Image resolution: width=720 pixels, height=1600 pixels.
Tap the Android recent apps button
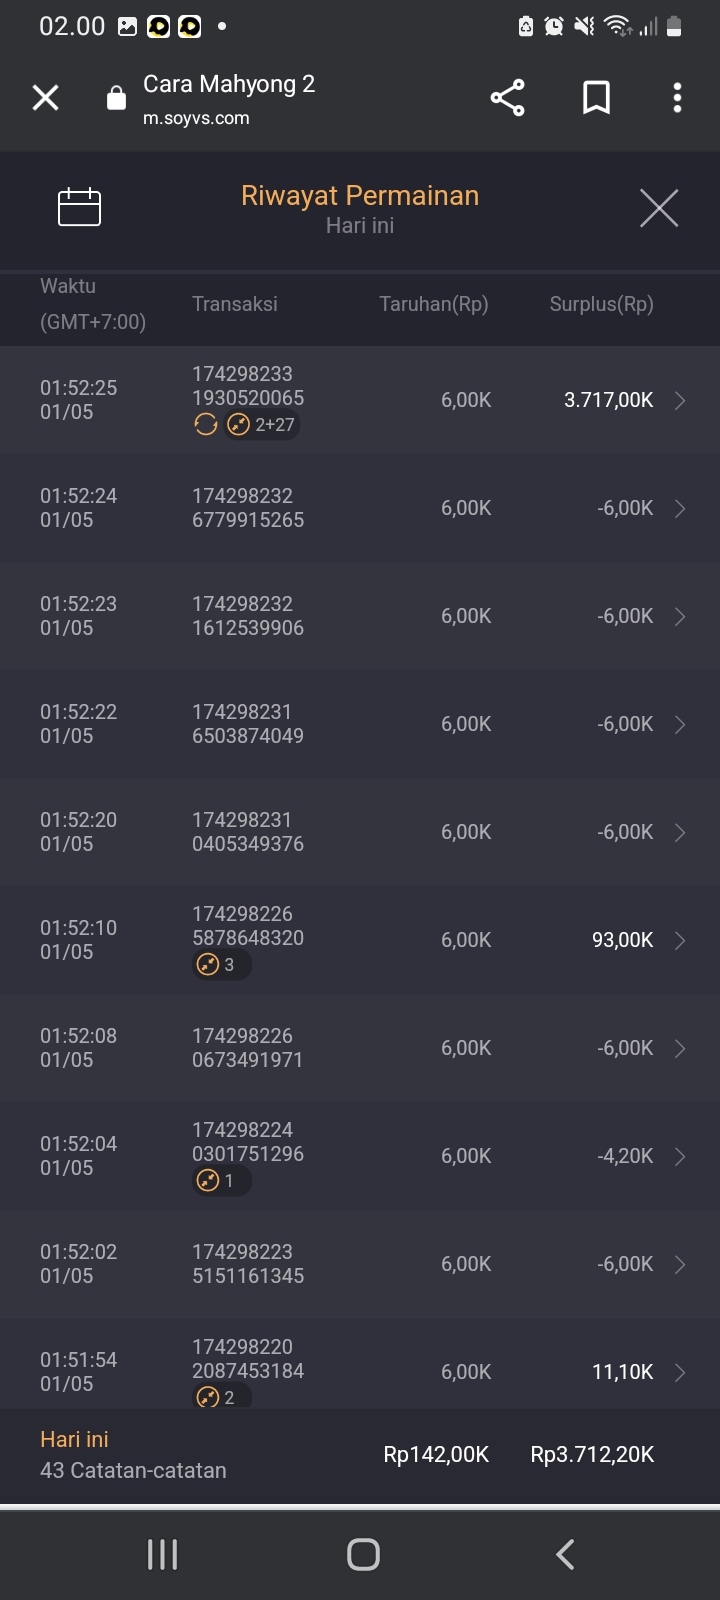coord(162,1554)
